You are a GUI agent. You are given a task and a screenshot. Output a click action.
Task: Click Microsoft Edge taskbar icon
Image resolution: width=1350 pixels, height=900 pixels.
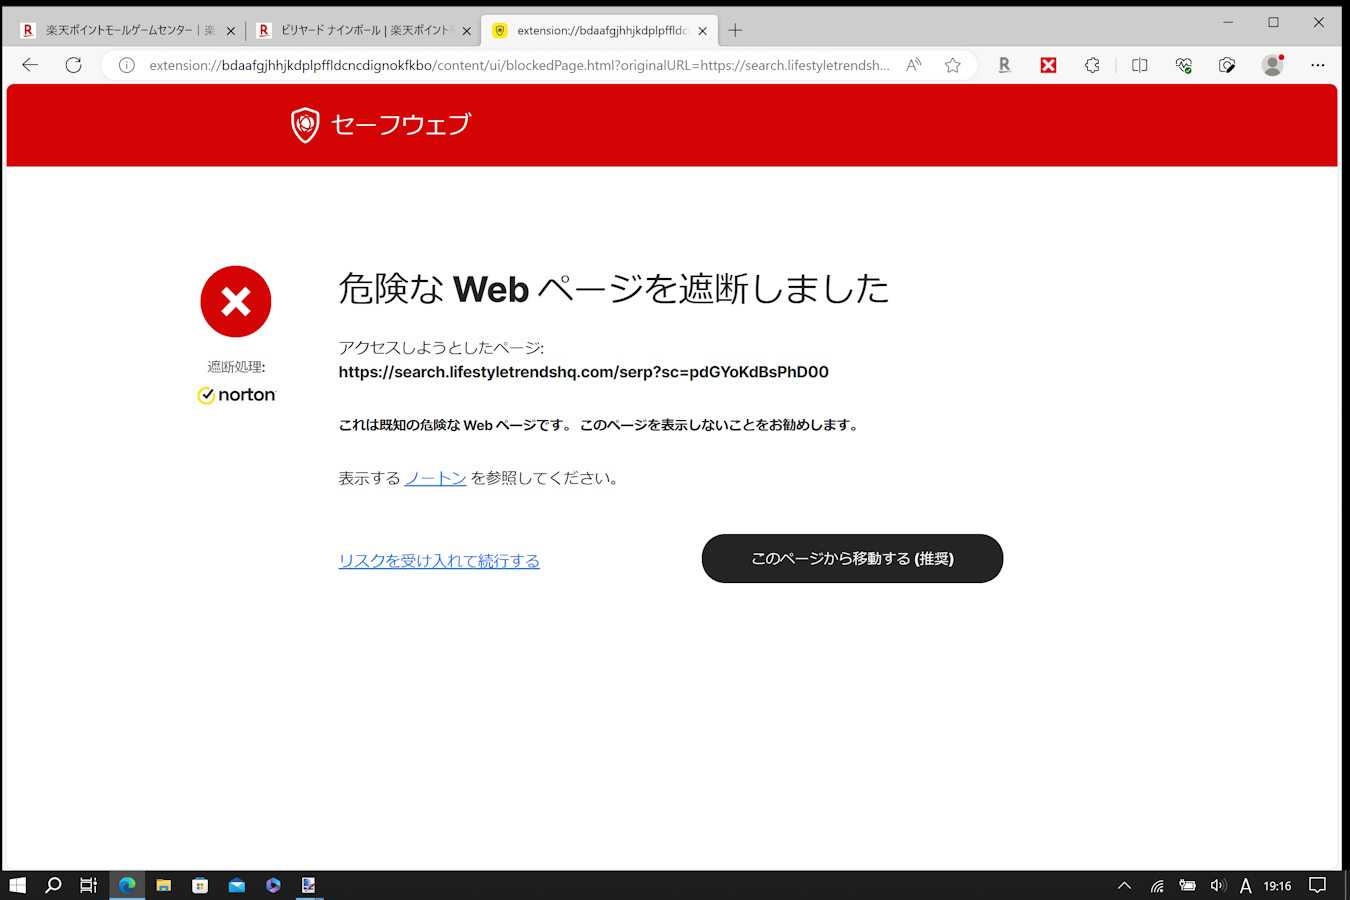click(x=127, y=885)
